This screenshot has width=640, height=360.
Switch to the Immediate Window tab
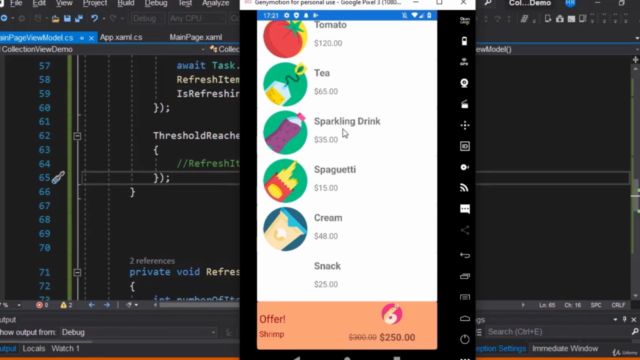click(x=565, y=349)
